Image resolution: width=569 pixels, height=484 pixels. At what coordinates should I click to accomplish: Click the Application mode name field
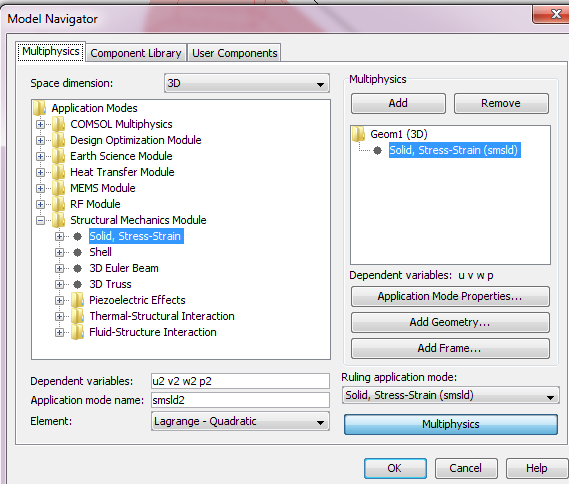click(240, 400)
